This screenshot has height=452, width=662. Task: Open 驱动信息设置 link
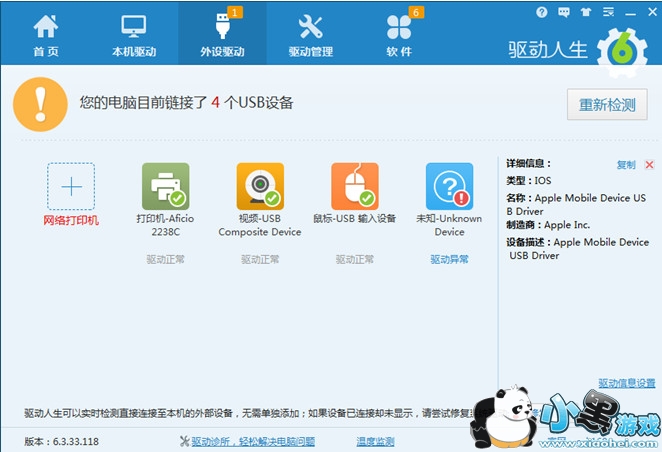tap(627, 383)
